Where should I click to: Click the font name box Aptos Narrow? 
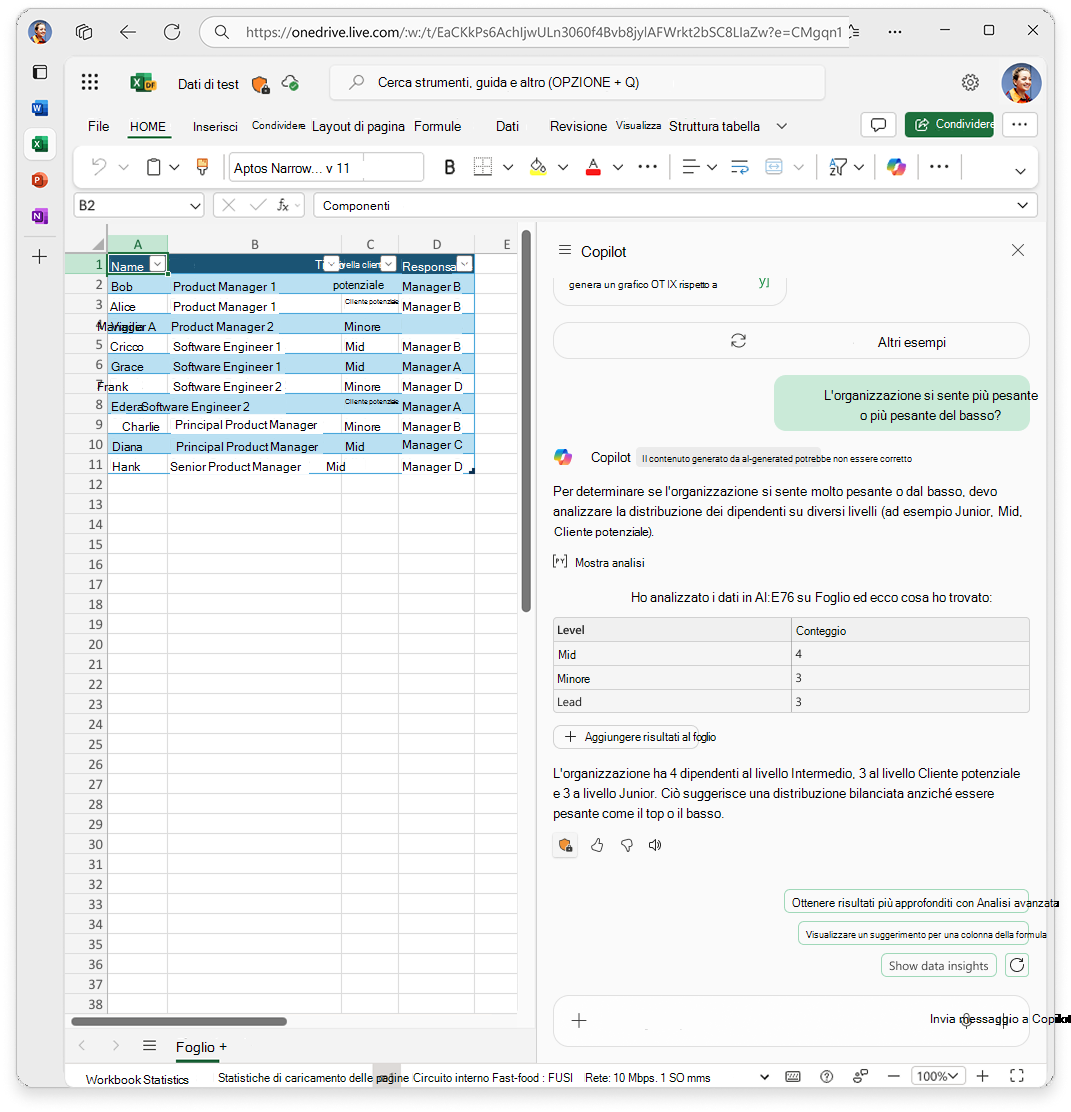pos(326,168)
